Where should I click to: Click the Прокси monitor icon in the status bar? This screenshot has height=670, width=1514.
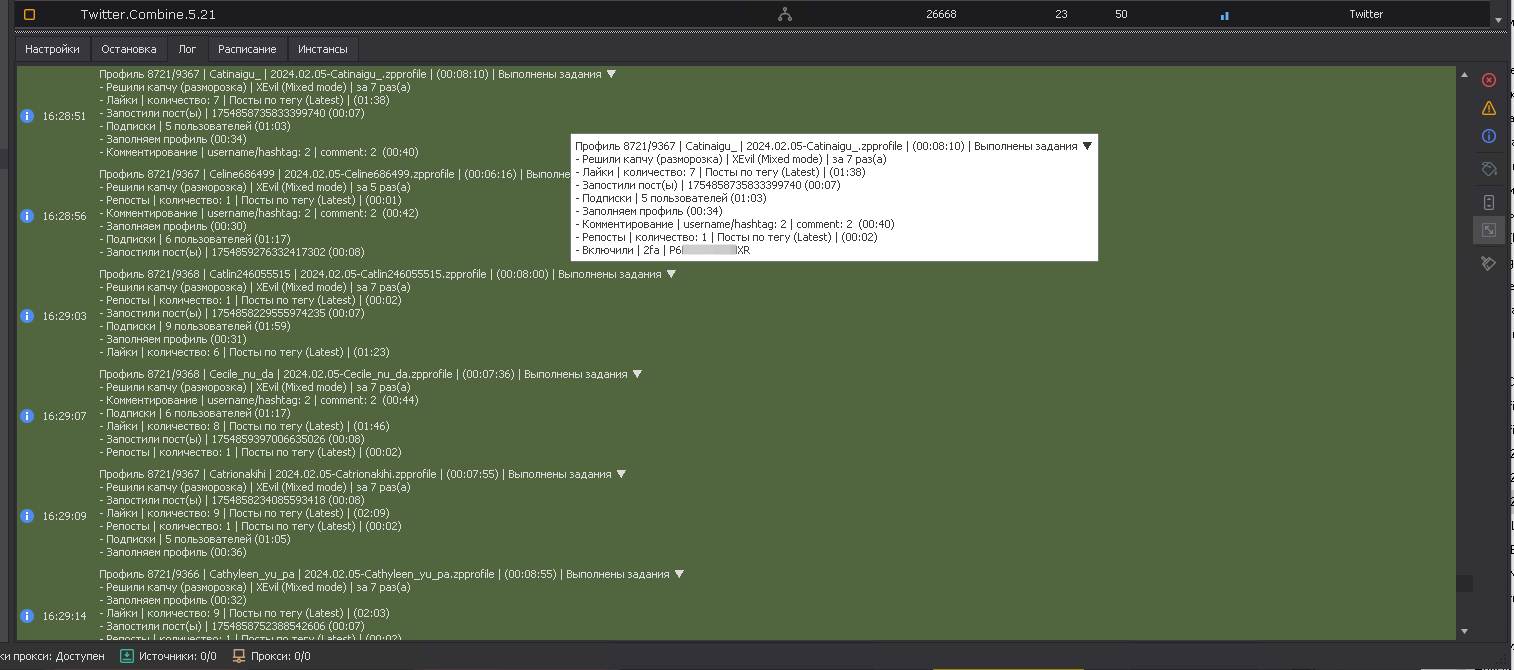click(x=239, y=656)
